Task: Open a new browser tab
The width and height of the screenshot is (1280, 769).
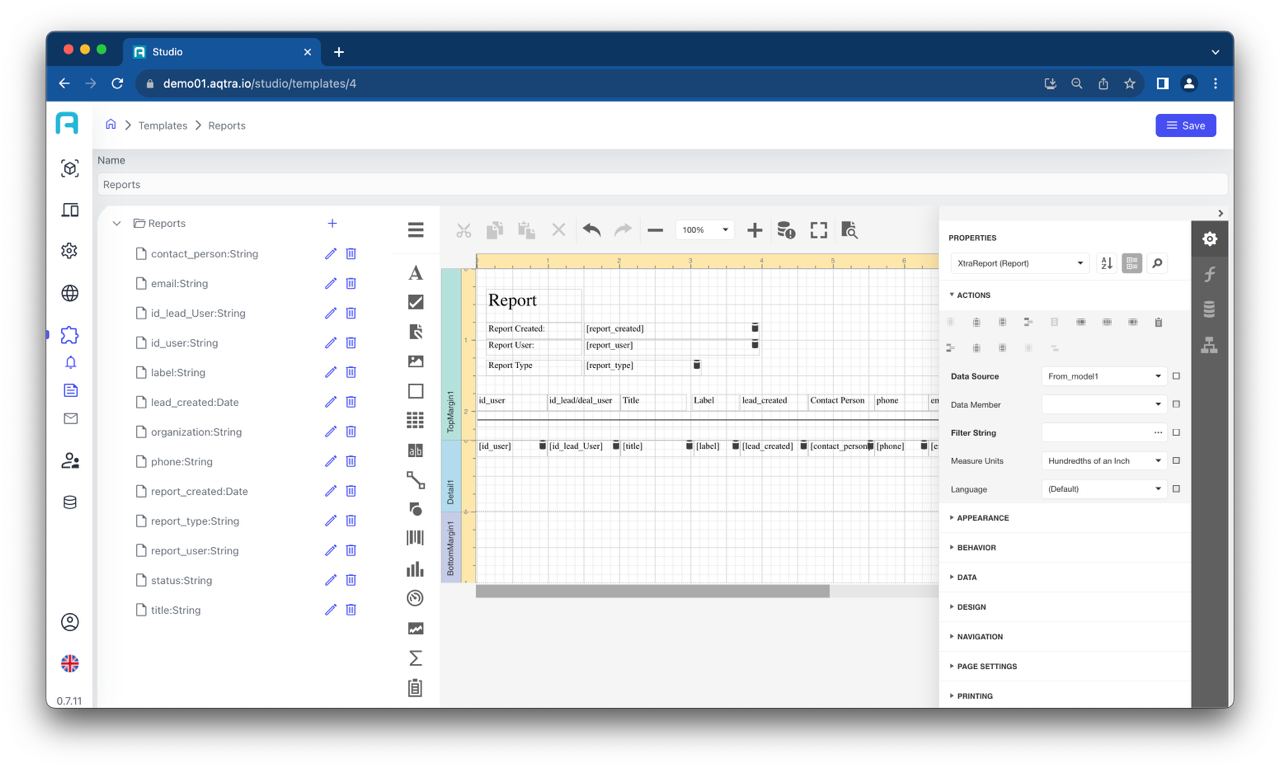Action: pos(339,52)
